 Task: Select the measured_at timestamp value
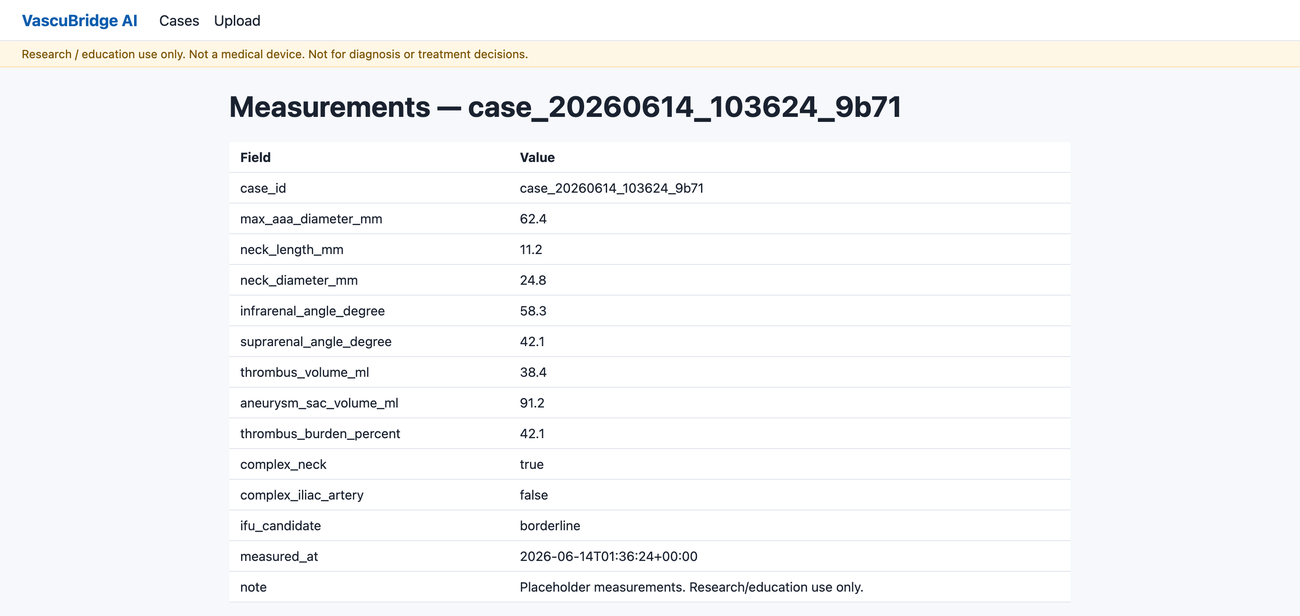pos(609,556)
